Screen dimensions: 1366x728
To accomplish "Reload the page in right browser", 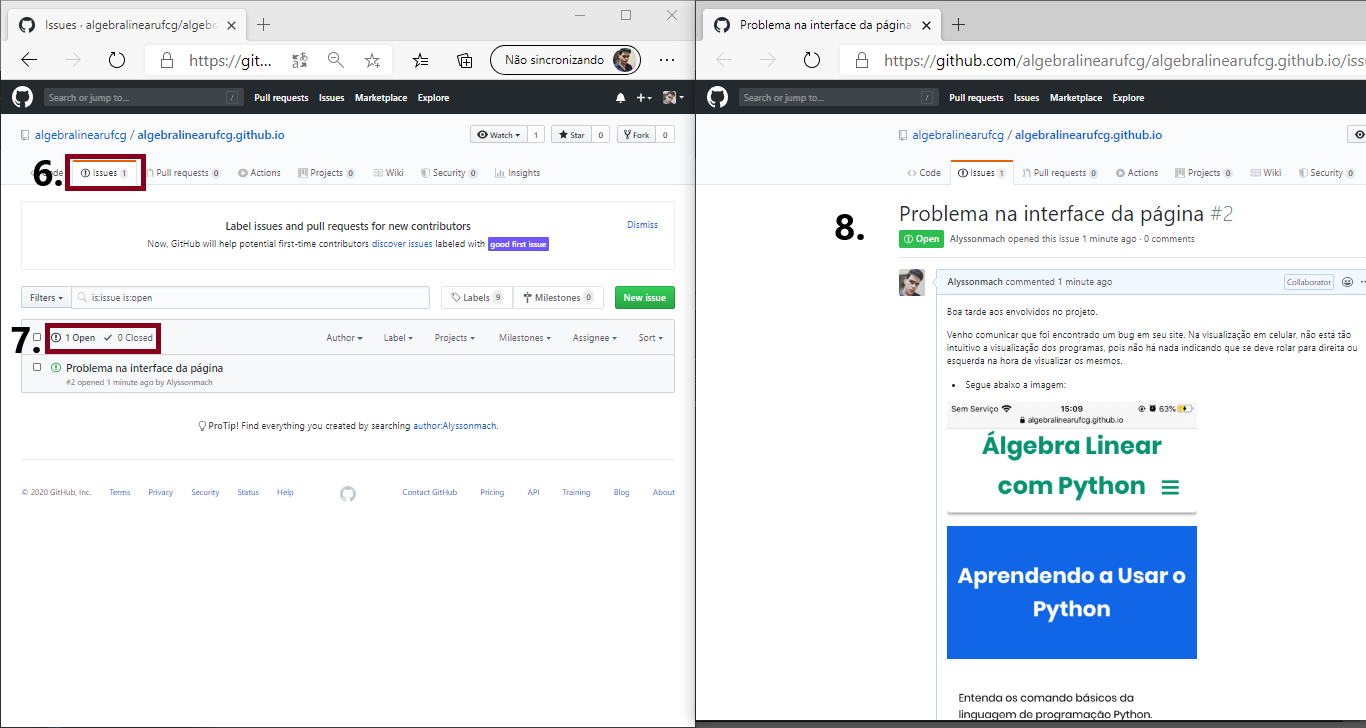I will pyautogui.click(x=812, y=60).
